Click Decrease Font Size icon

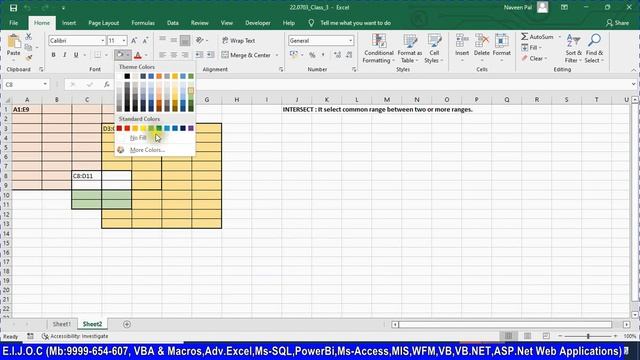tap(145, 40)
